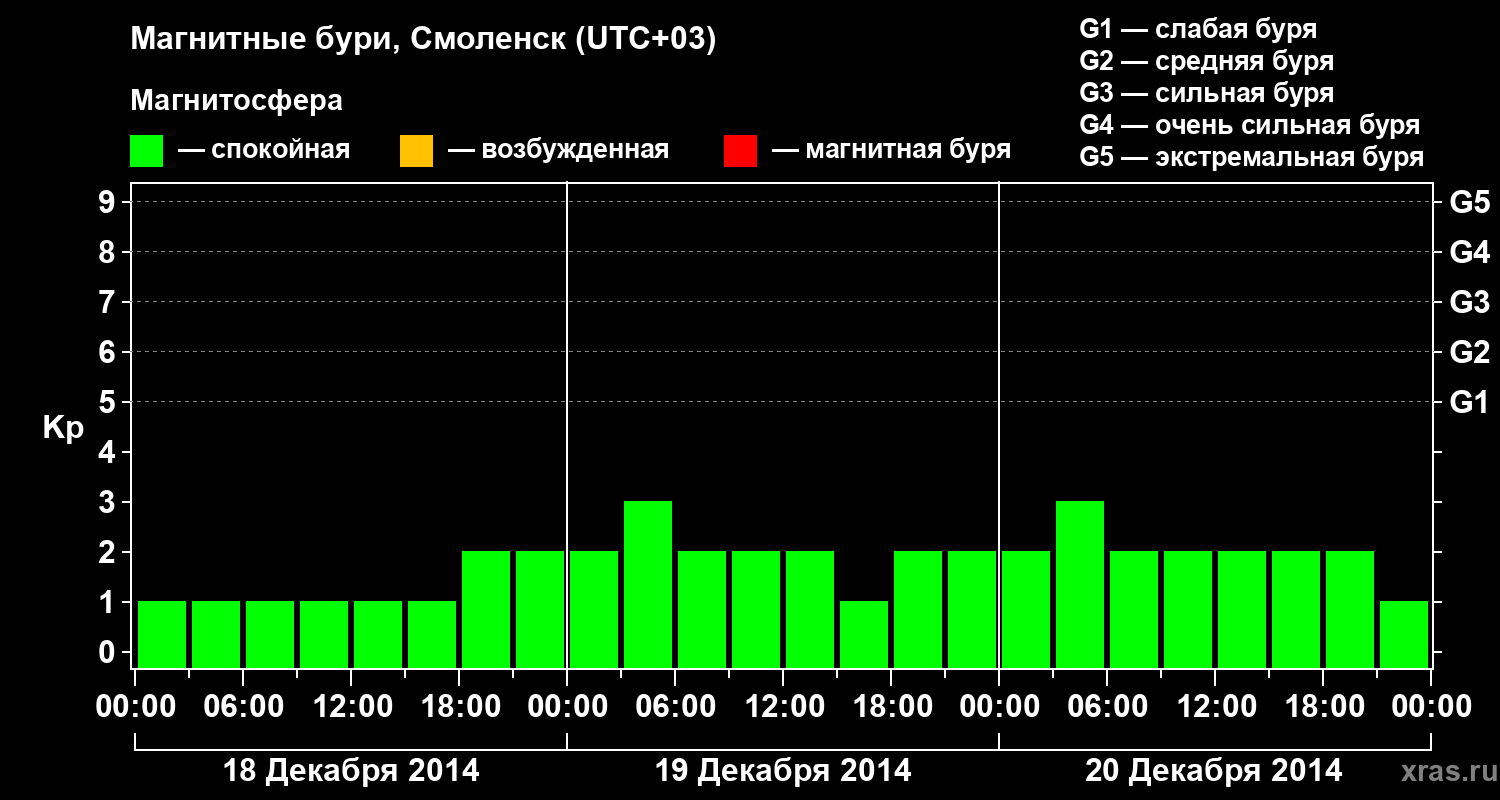Click the green 'спокойная' legend swatch
This screenshot has width=1500, height=800.
(x=147, y=151)
